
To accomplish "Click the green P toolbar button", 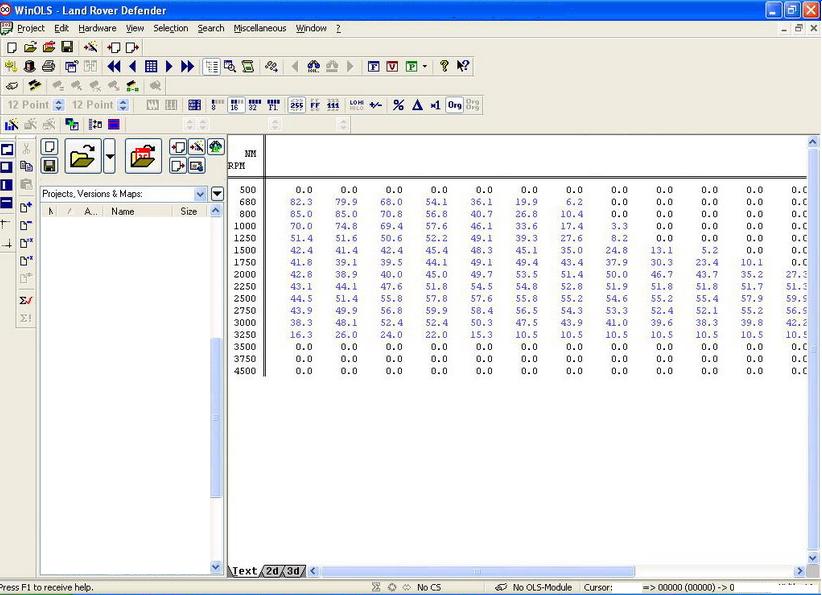I will (412, 66).
